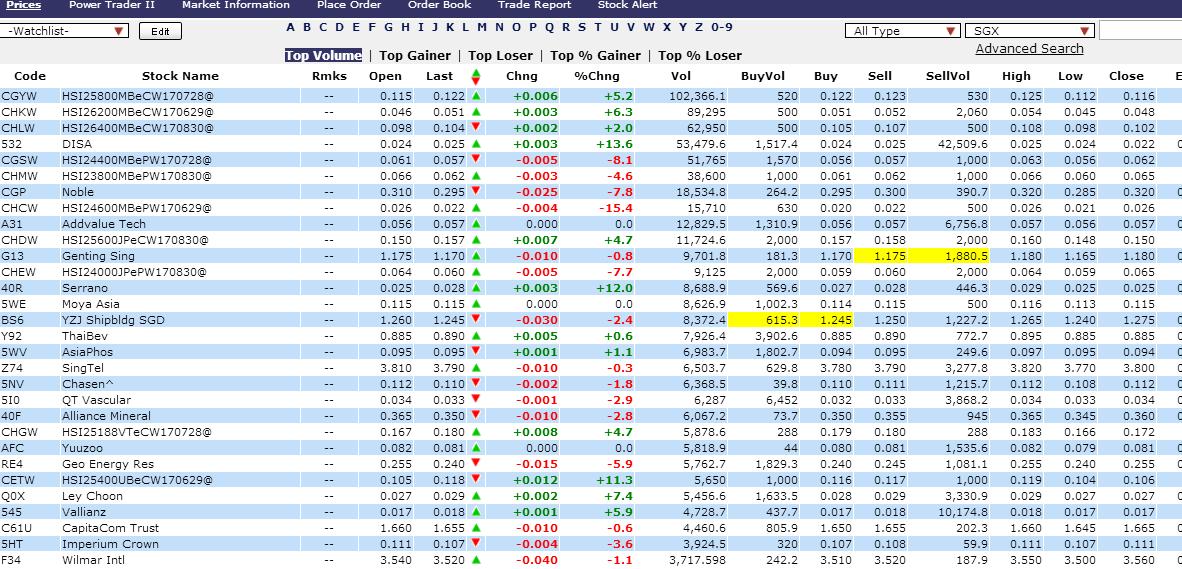
Task: Open Market Information menu
Action: 236,5
